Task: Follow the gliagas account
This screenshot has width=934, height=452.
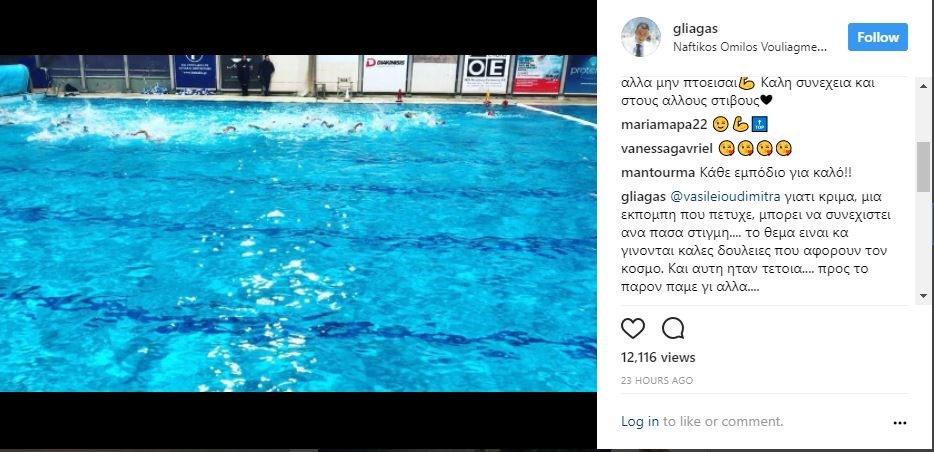Action: [x=877, y=37]
